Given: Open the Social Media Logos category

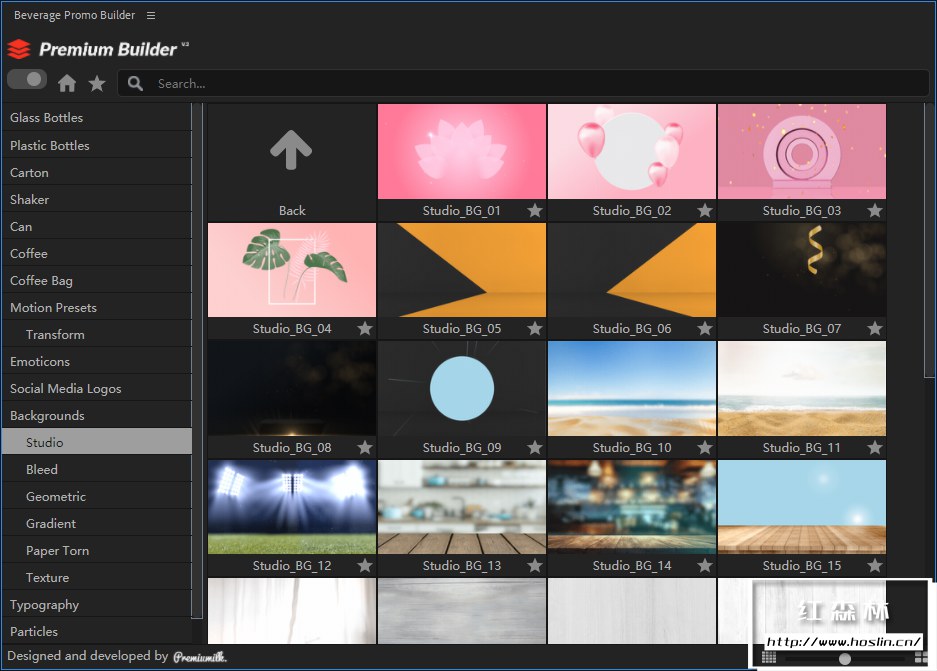Looking at the screenshot, I should pos(97,388).
